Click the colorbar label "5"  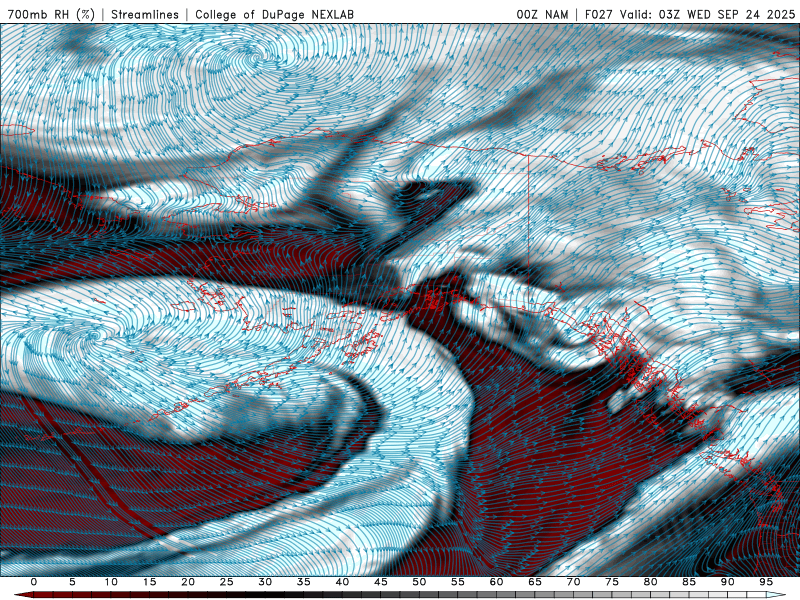[x=72, y=582]
